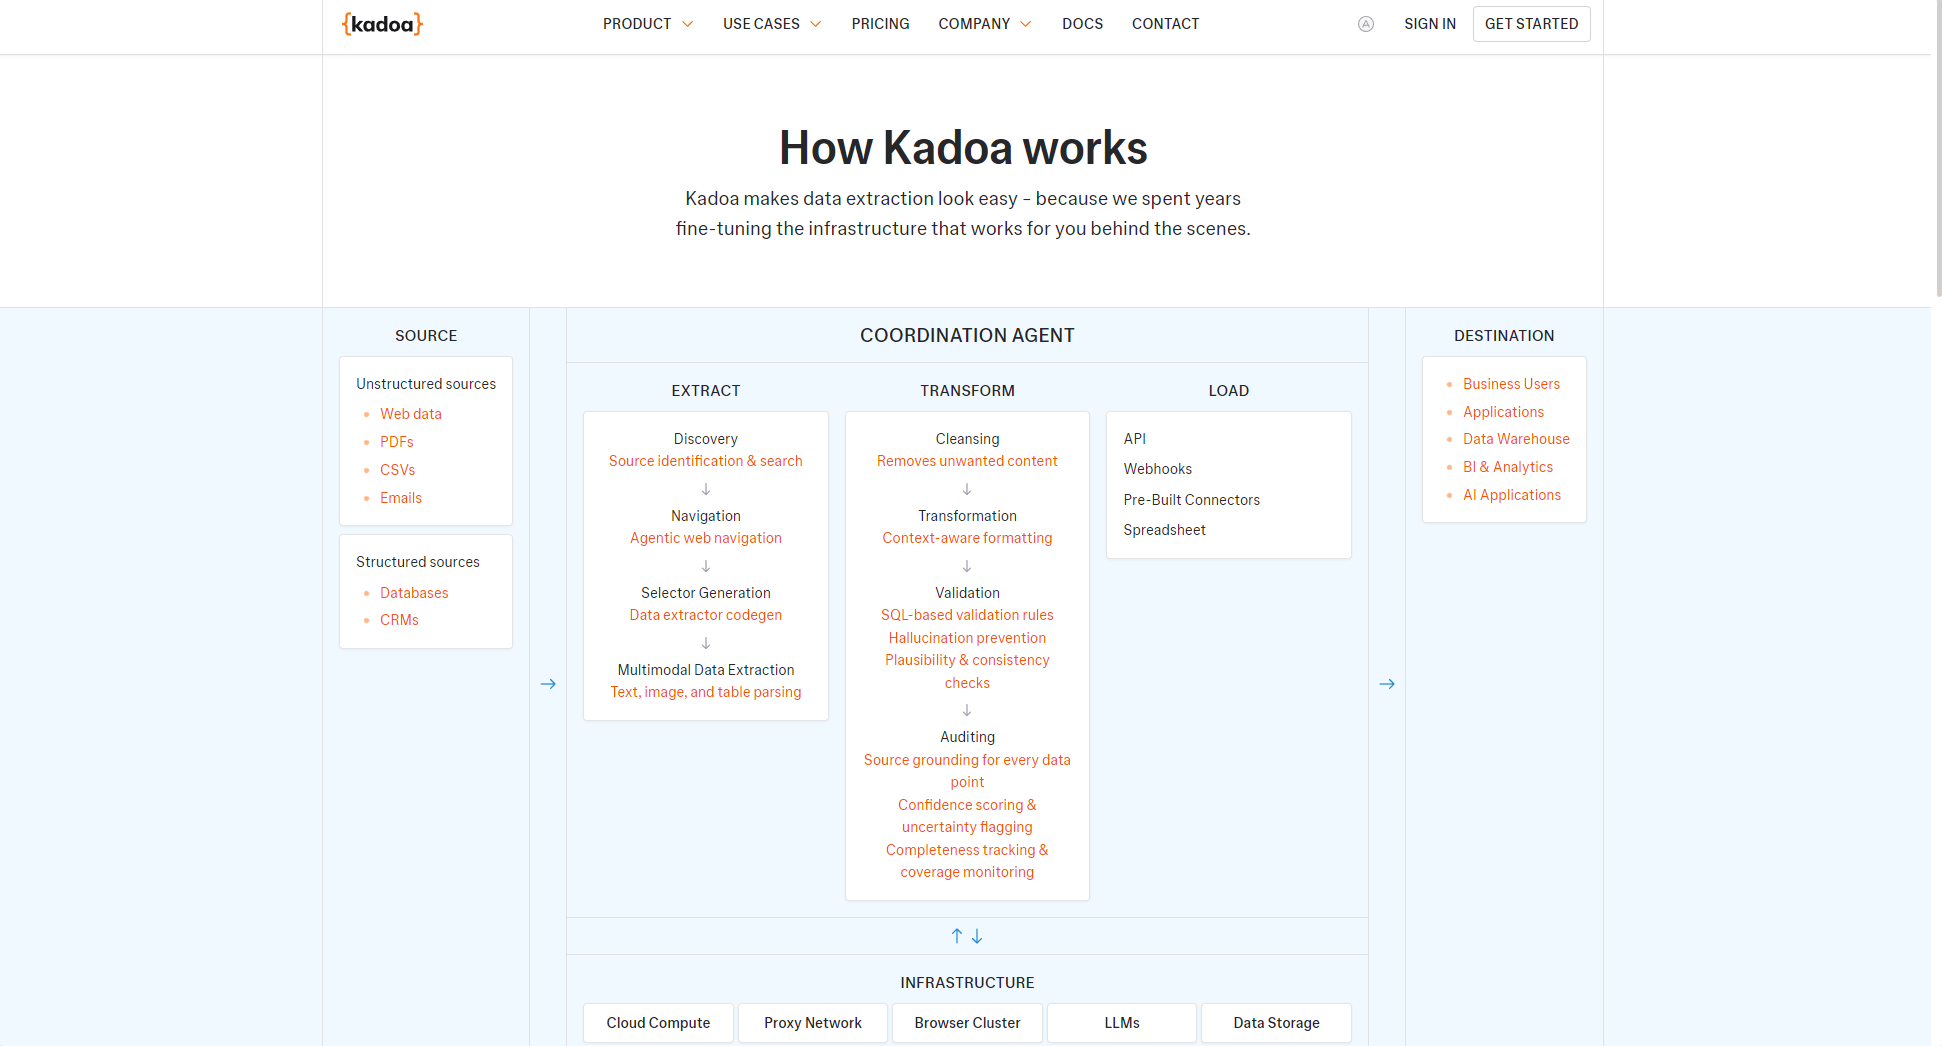Click the Kadoa logo
Screen dimensions: 1942x1046
[382, 23]
